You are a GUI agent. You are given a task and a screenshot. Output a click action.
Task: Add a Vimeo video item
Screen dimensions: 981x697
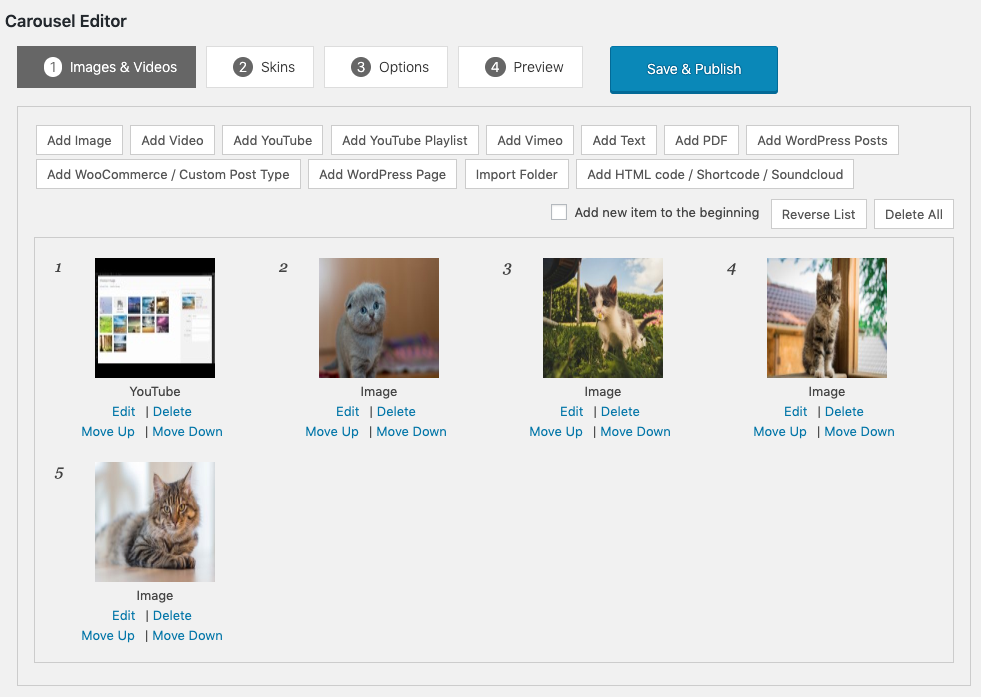530,140
